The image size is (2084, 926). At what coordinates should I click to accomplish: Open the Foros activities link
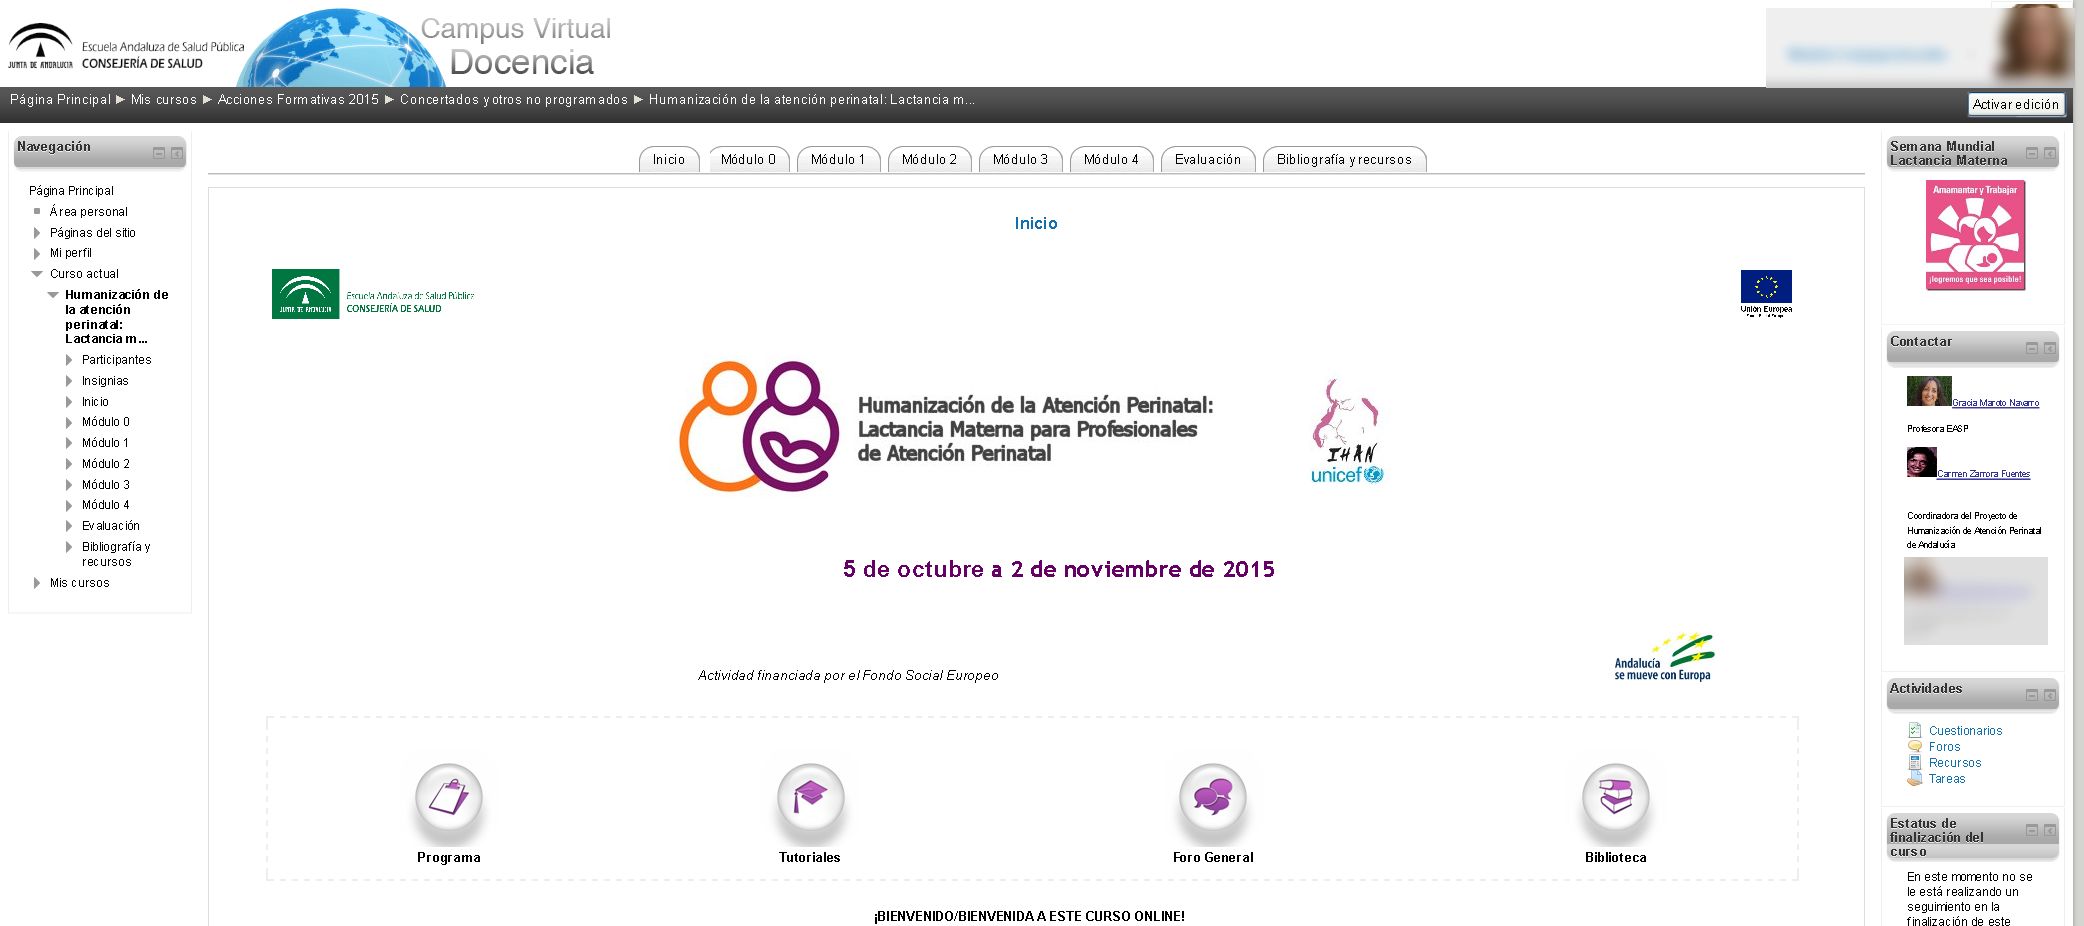pos(1944,747)
